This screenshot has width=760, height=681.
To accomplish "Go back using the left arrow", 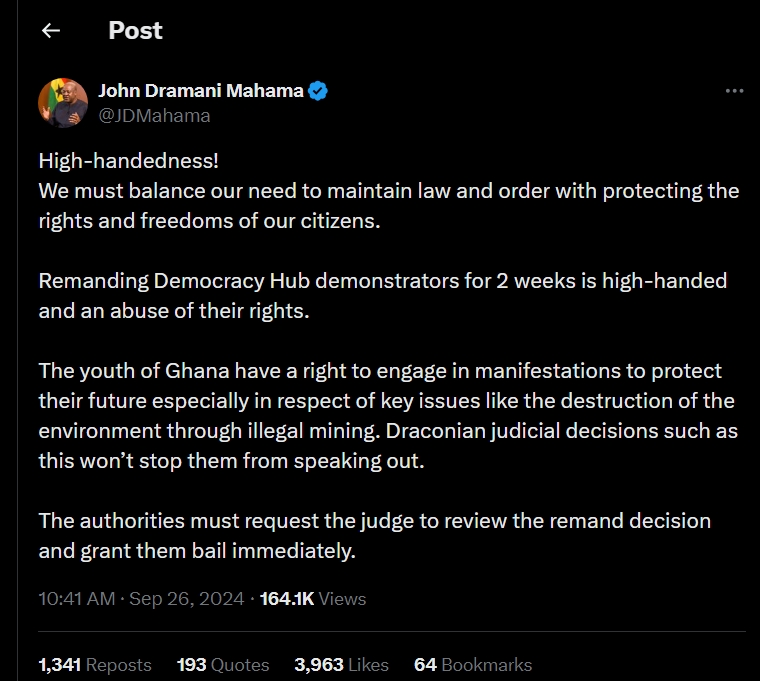I will 51,31.
